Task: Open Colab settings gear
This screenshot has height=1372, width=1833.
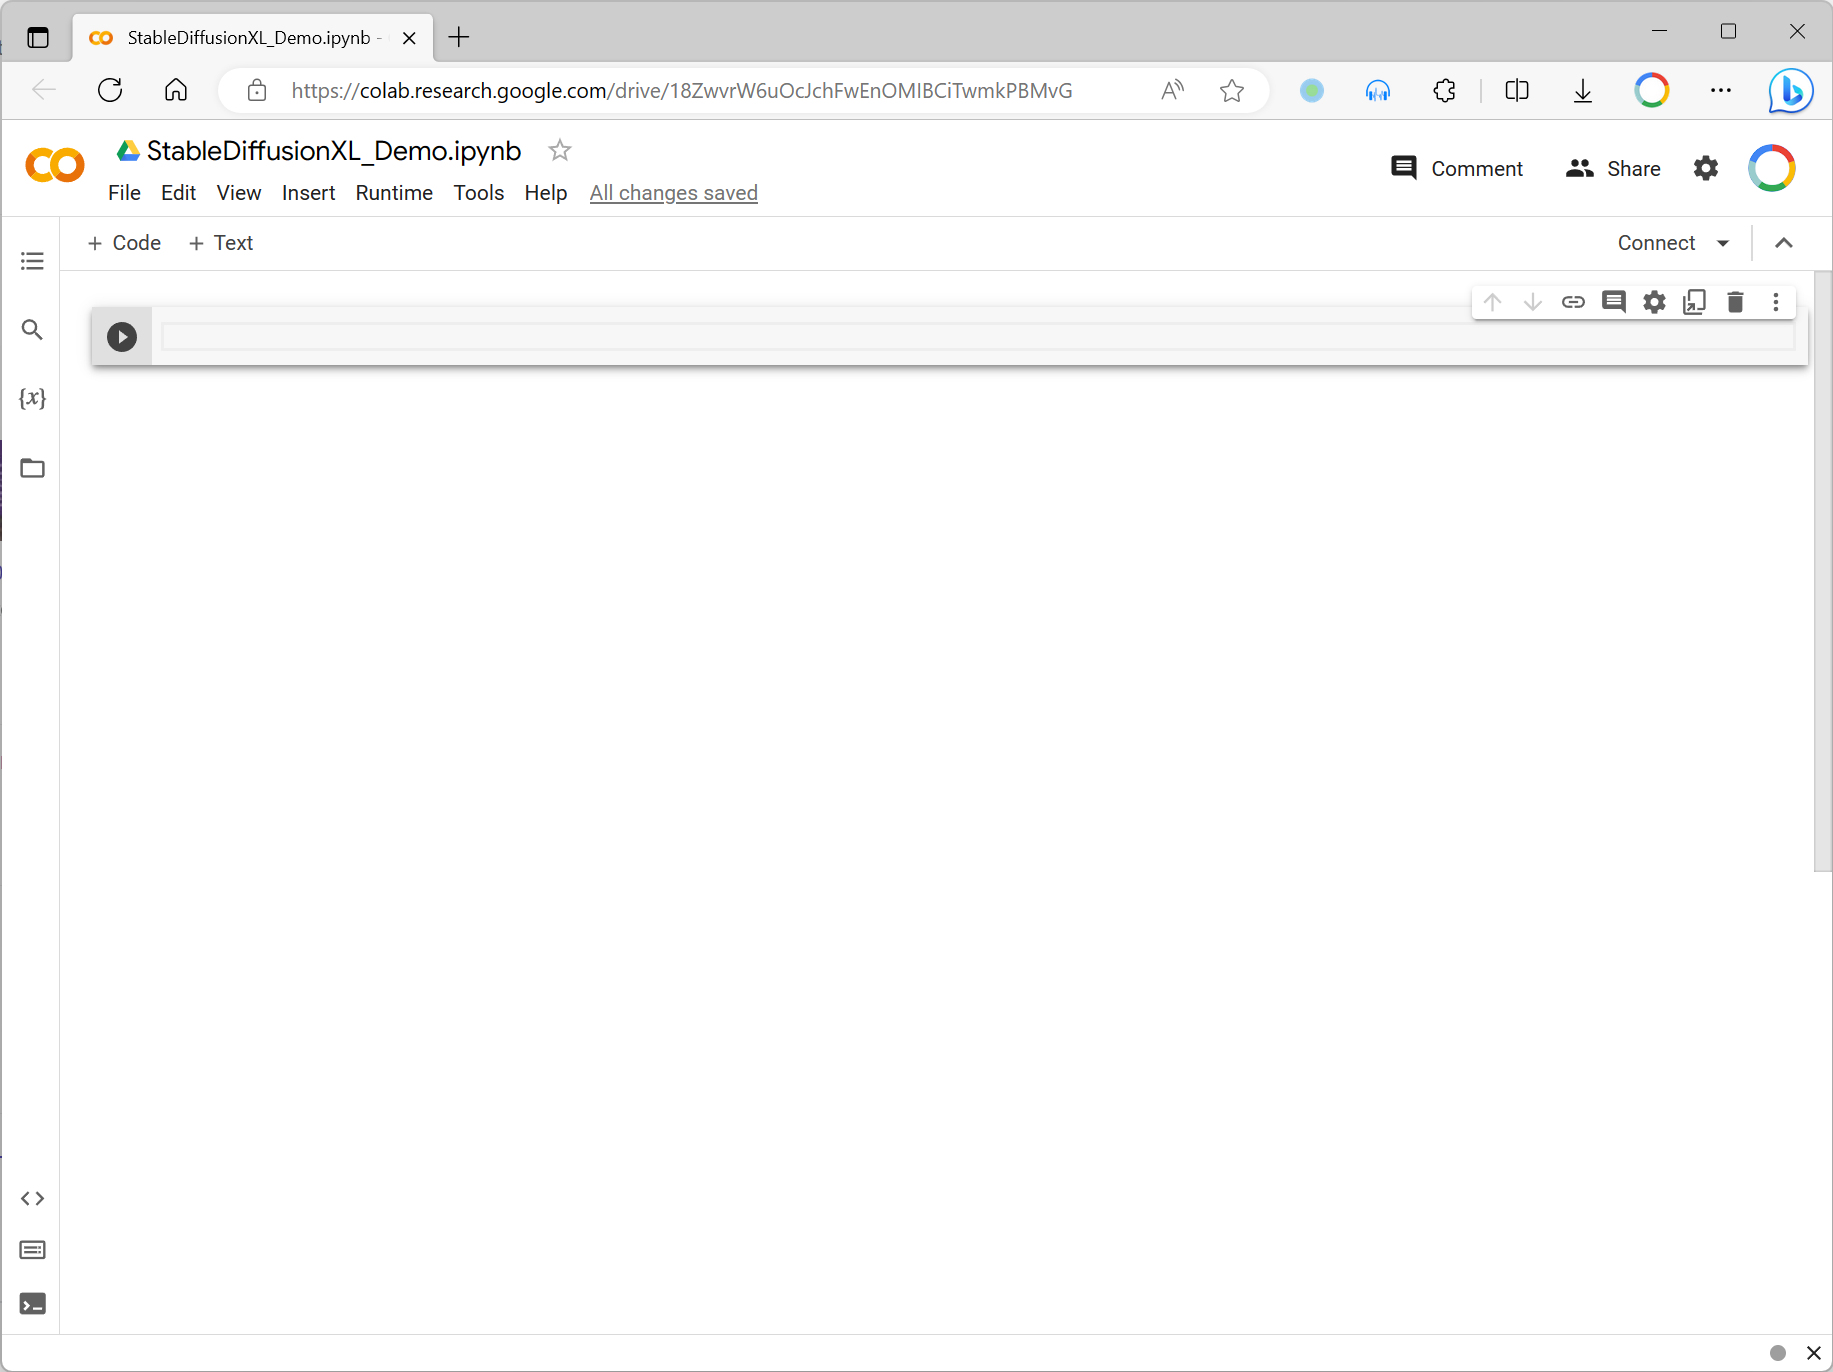Action: [1706, 168]
